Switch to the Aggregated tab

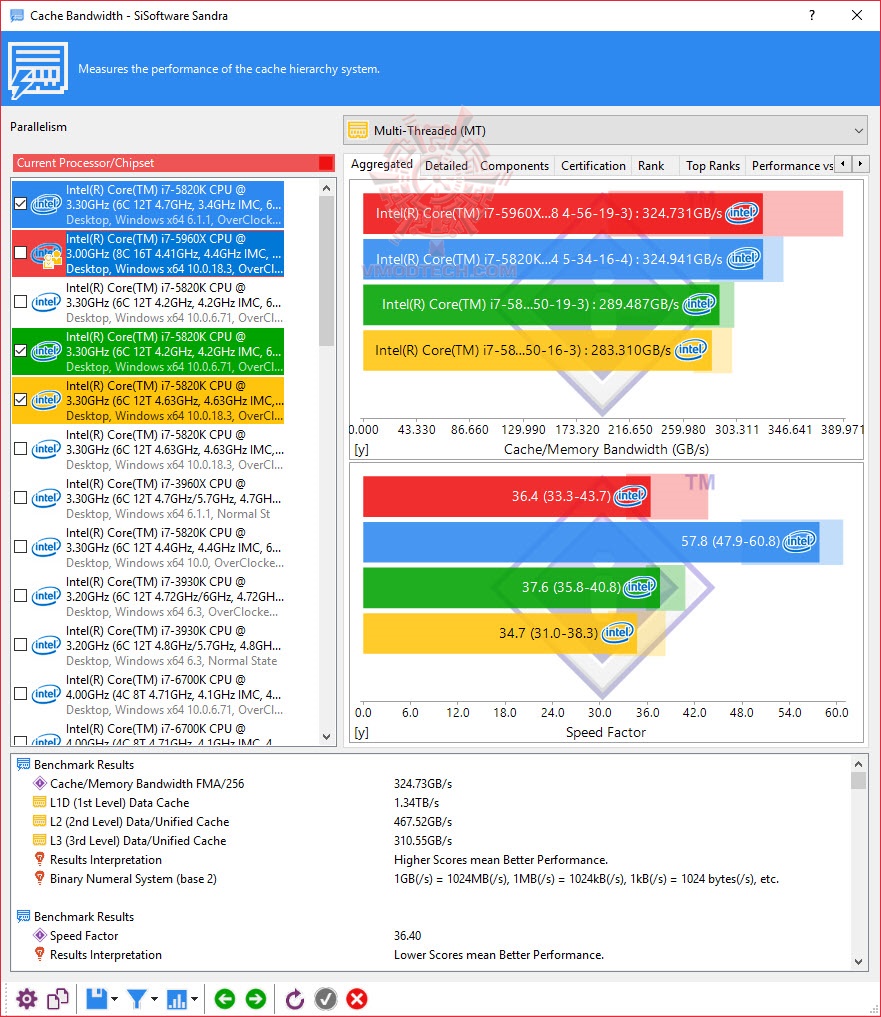point(381,164)
